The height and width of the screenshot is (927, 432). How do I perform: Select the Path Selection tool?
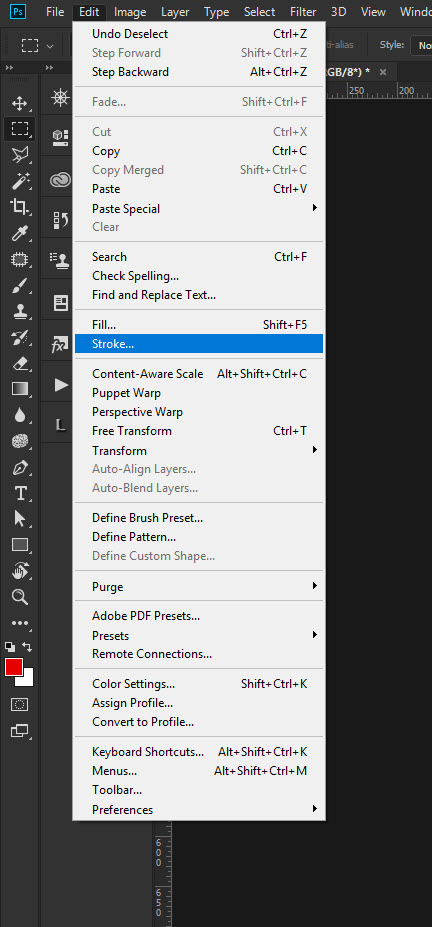(x=20, y=519)
